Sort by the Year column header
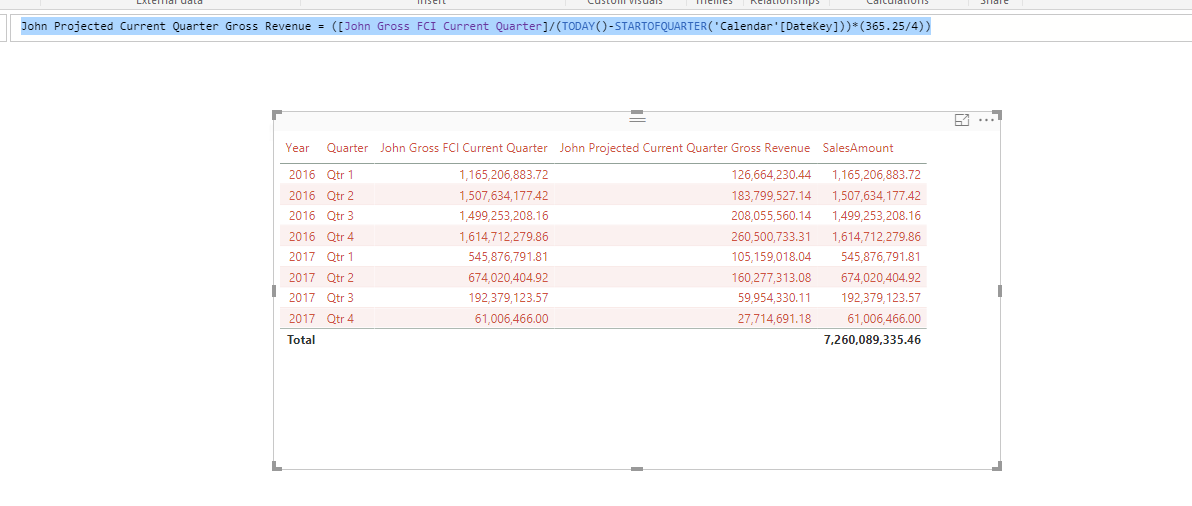This screenshot has height=506, width=1192. (297, 147)
